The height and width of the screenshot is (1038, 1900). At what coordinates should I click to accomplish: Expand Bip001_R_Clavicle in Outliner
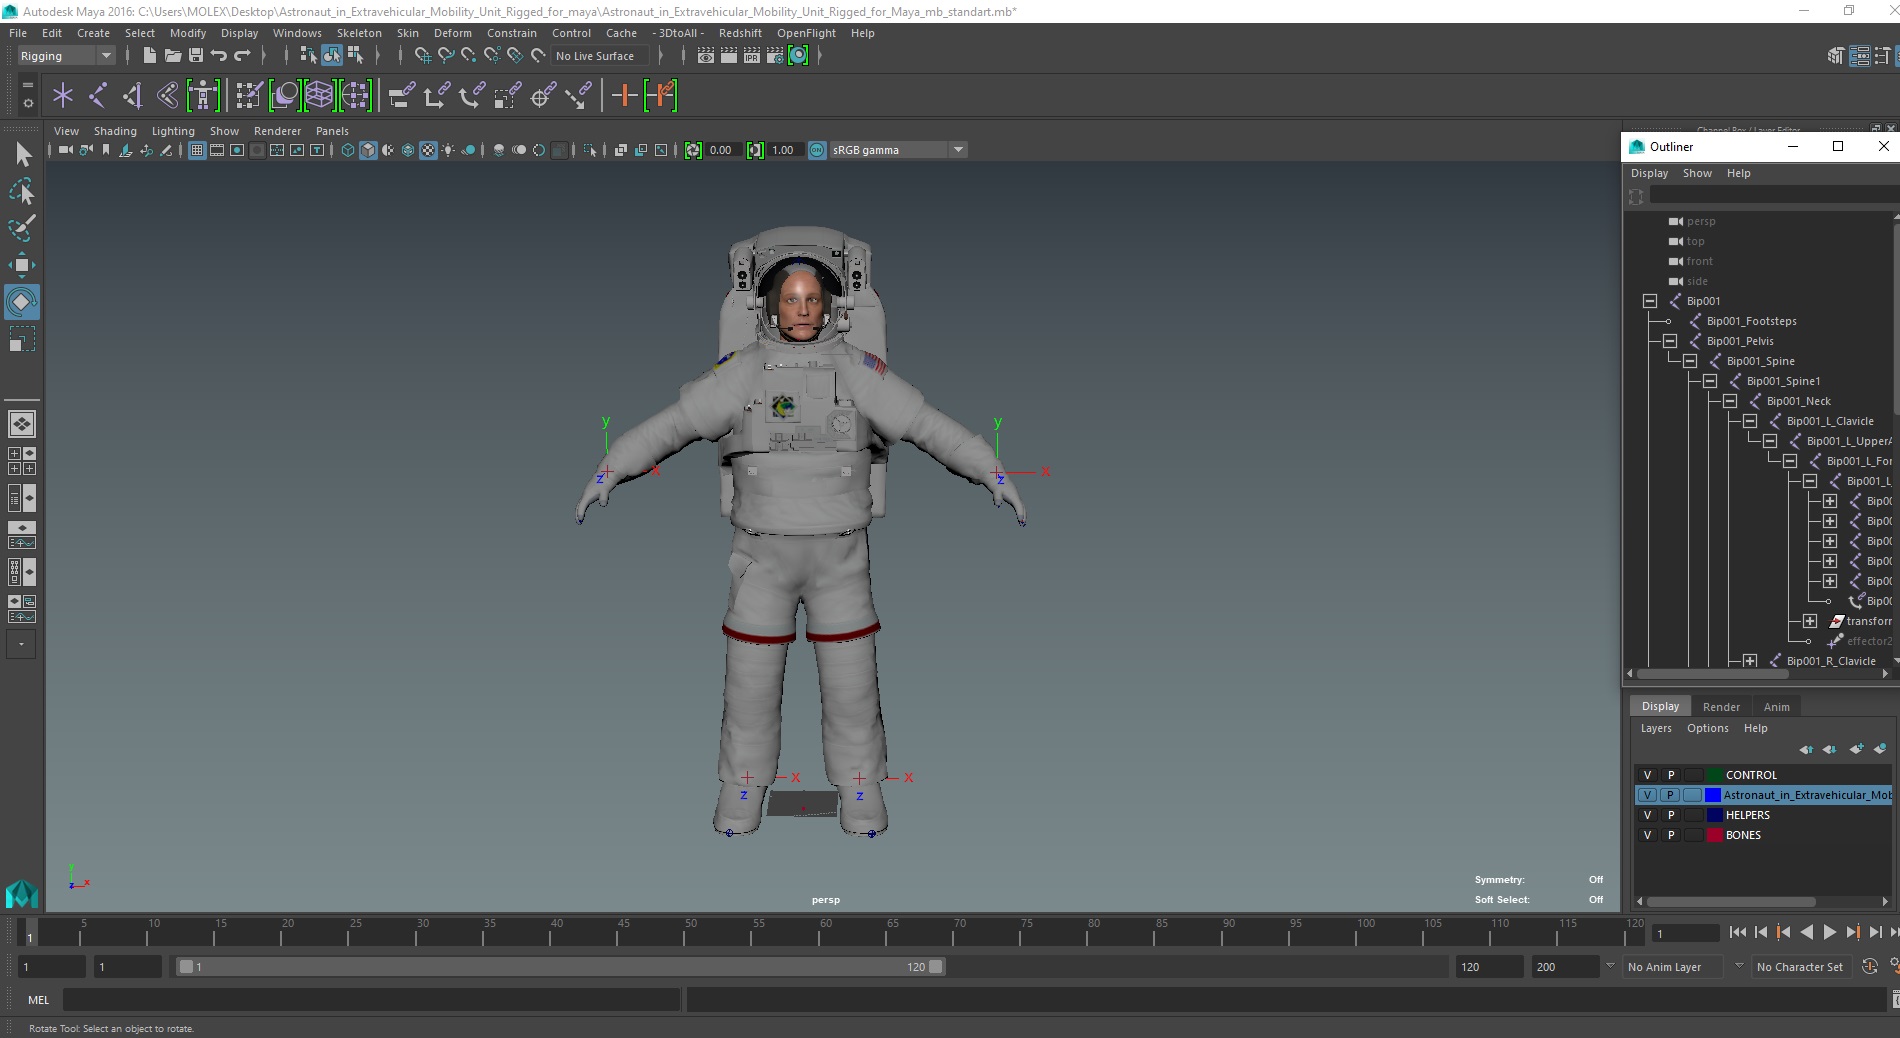tap(1750, 661)
